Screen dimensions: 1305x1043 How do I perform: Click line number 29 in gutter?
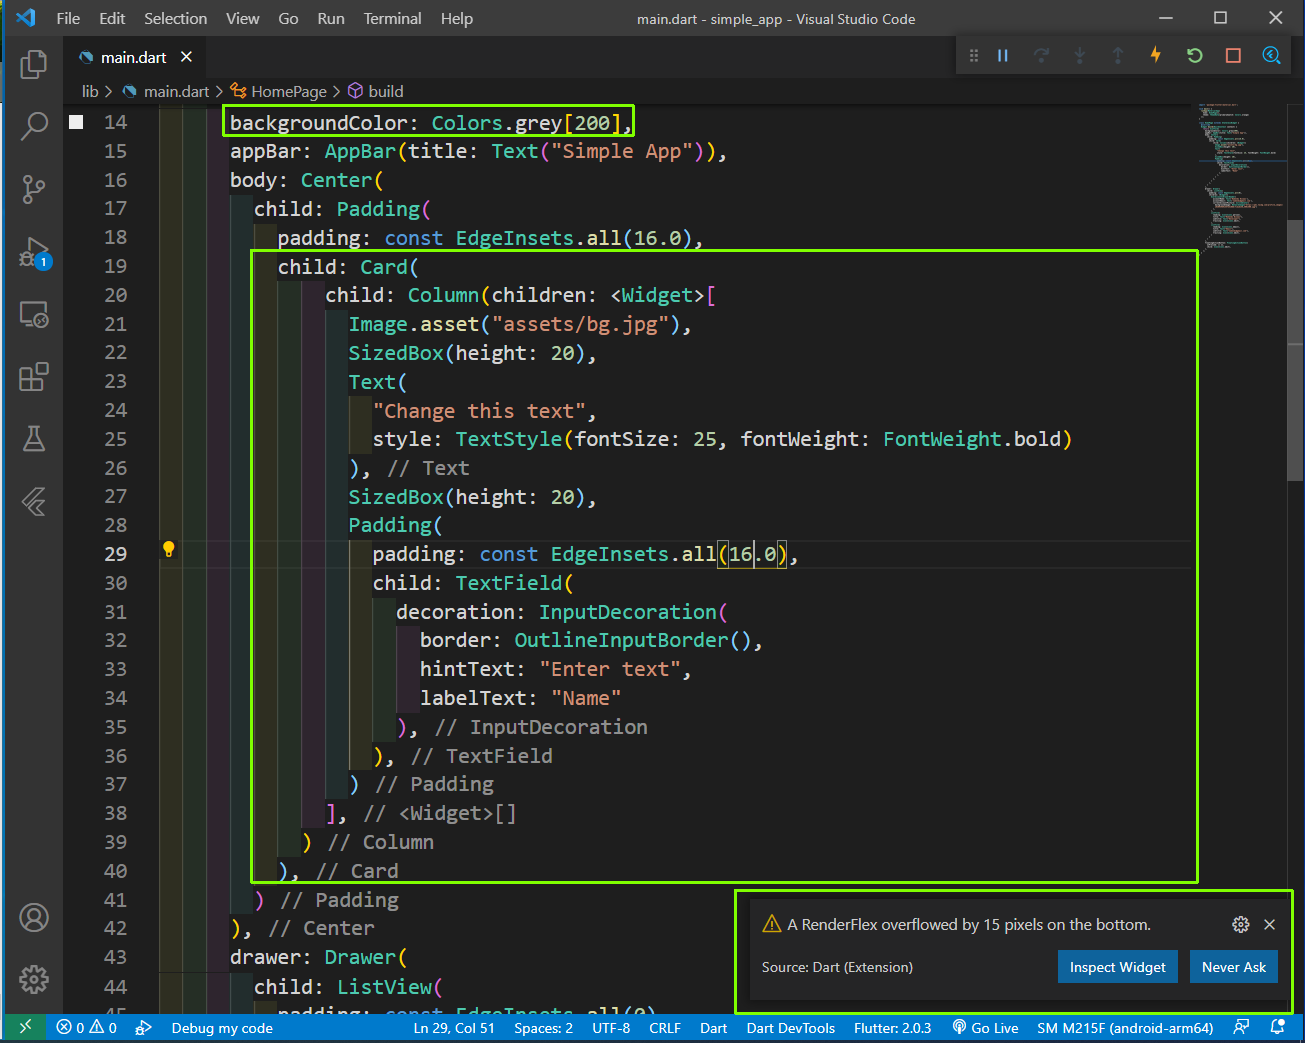point(116,554)
